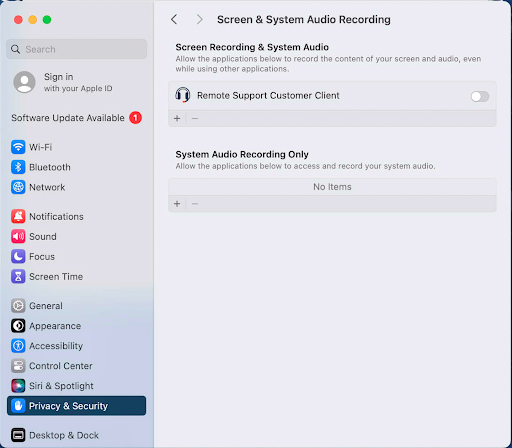Select Desktop & Dock label
Viewport: 512px width, 448px height.
coord(64,435)
